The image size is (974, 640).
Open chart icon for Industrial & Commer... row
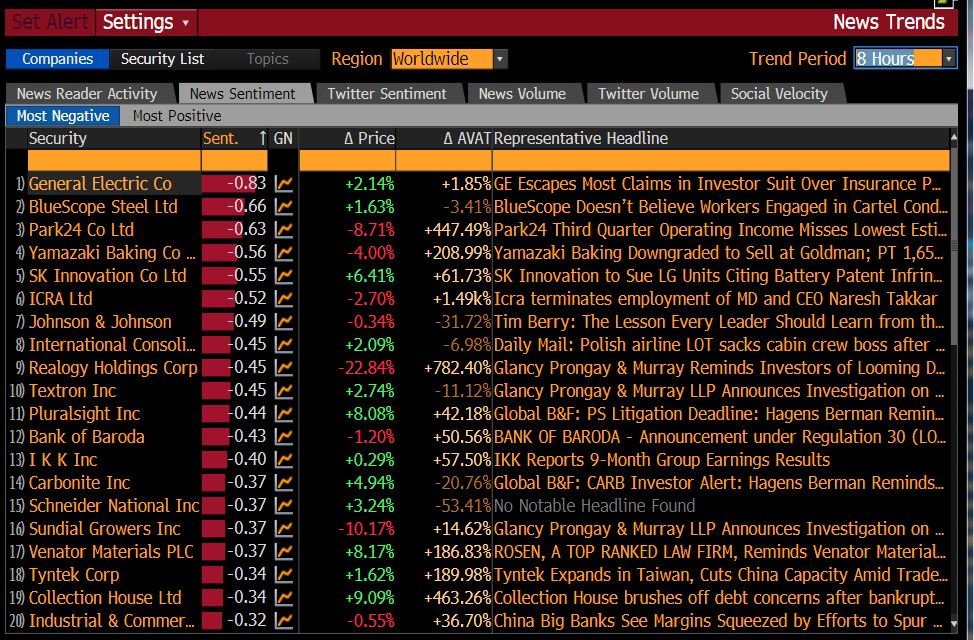click(x=284, y=621)
